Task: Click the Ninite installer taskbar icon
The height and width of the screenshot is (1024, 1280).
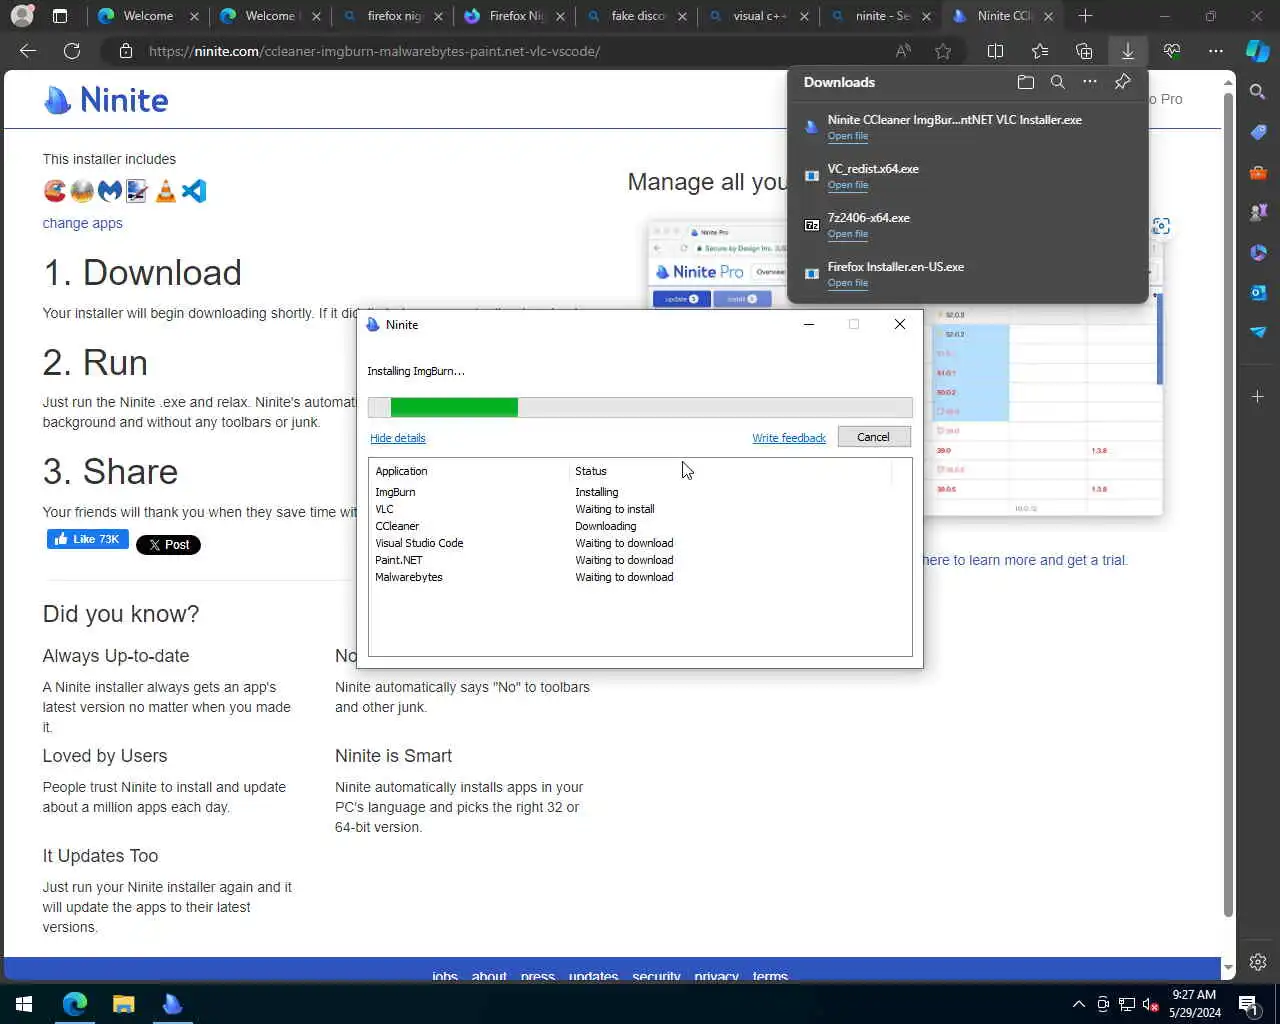Action: pos(172,1004)
